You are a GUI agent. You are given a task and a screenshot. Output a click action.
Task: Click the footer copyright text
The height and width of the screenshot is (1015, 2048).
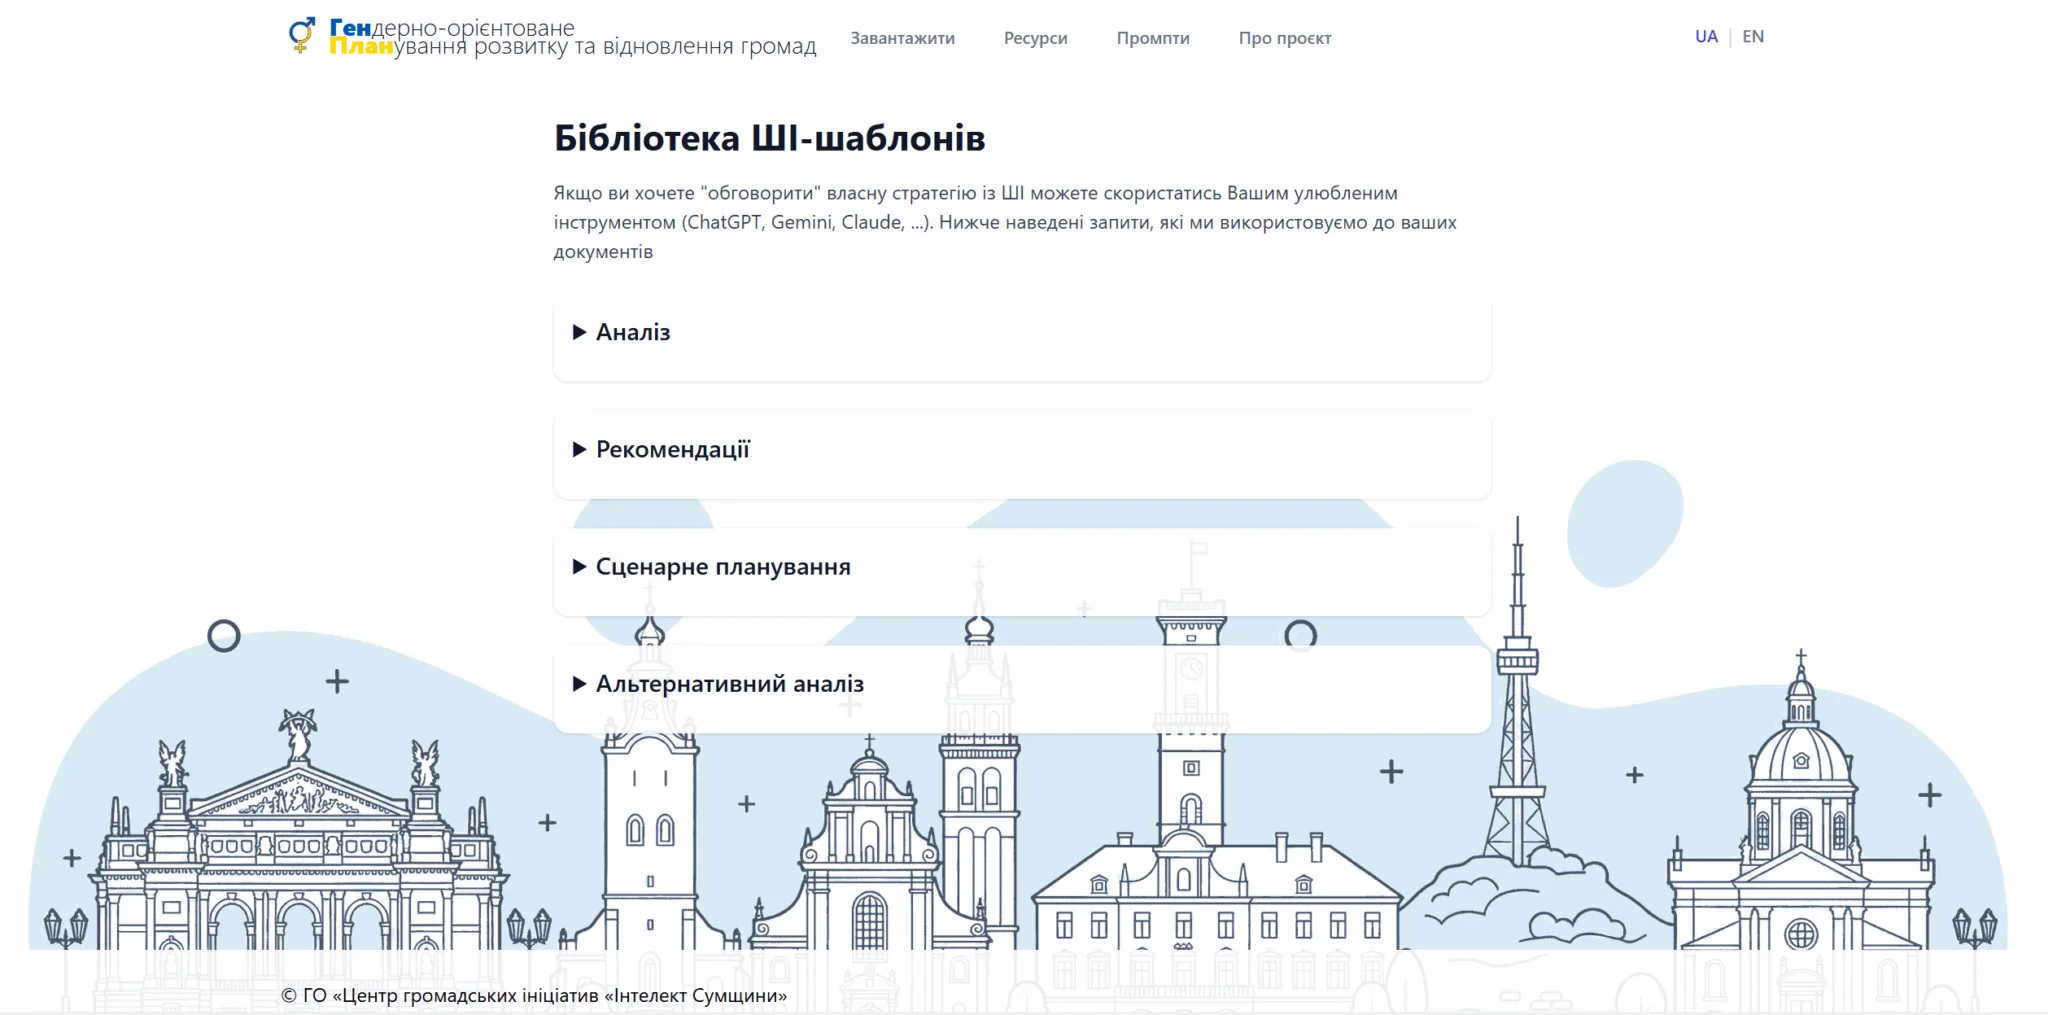[x=534, y=996]
